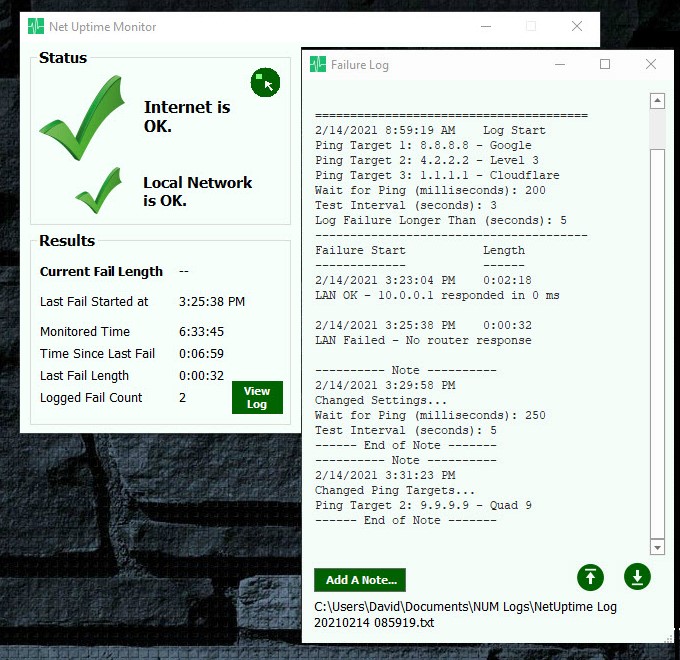
Task: Click the Failure Log scrollbar up arrow
Action: tap(657, 101)
